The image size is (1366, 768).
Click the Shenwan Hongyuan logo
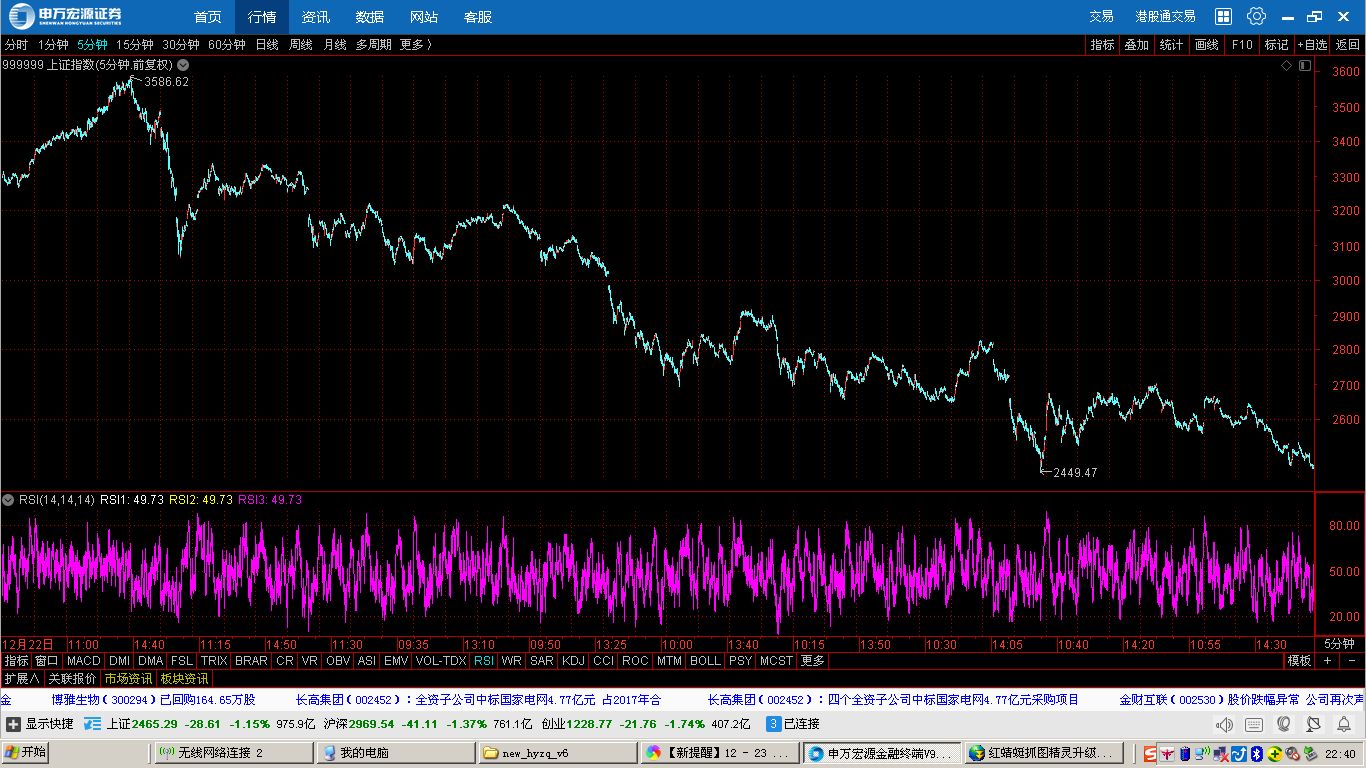(x=66, y=16)
